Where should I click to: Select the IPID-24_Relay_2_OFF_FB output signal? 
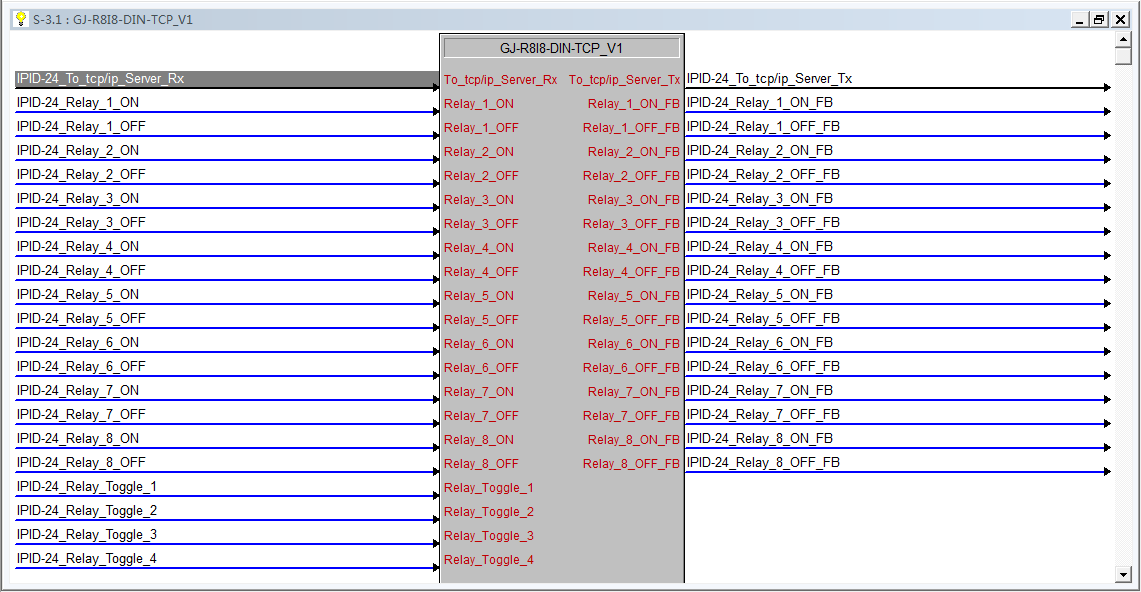(897, 175)
